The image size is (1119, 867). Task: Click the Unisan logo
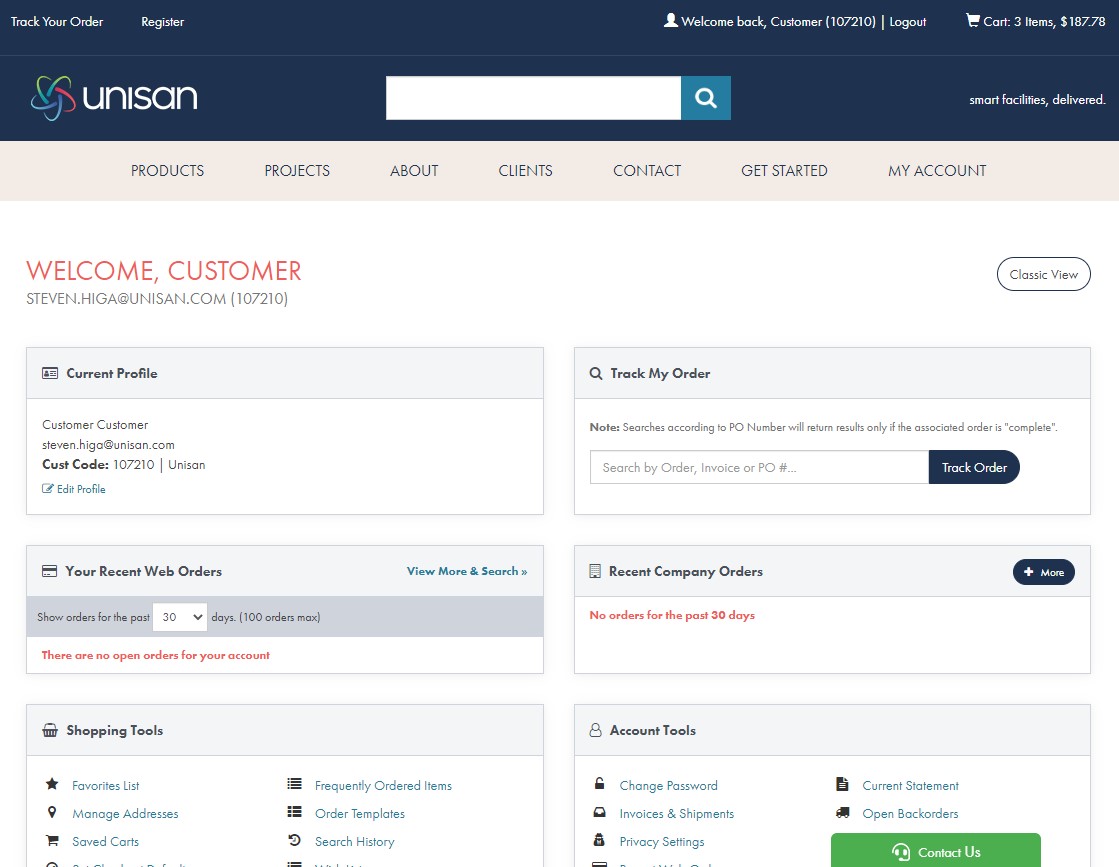pos(114,98)
